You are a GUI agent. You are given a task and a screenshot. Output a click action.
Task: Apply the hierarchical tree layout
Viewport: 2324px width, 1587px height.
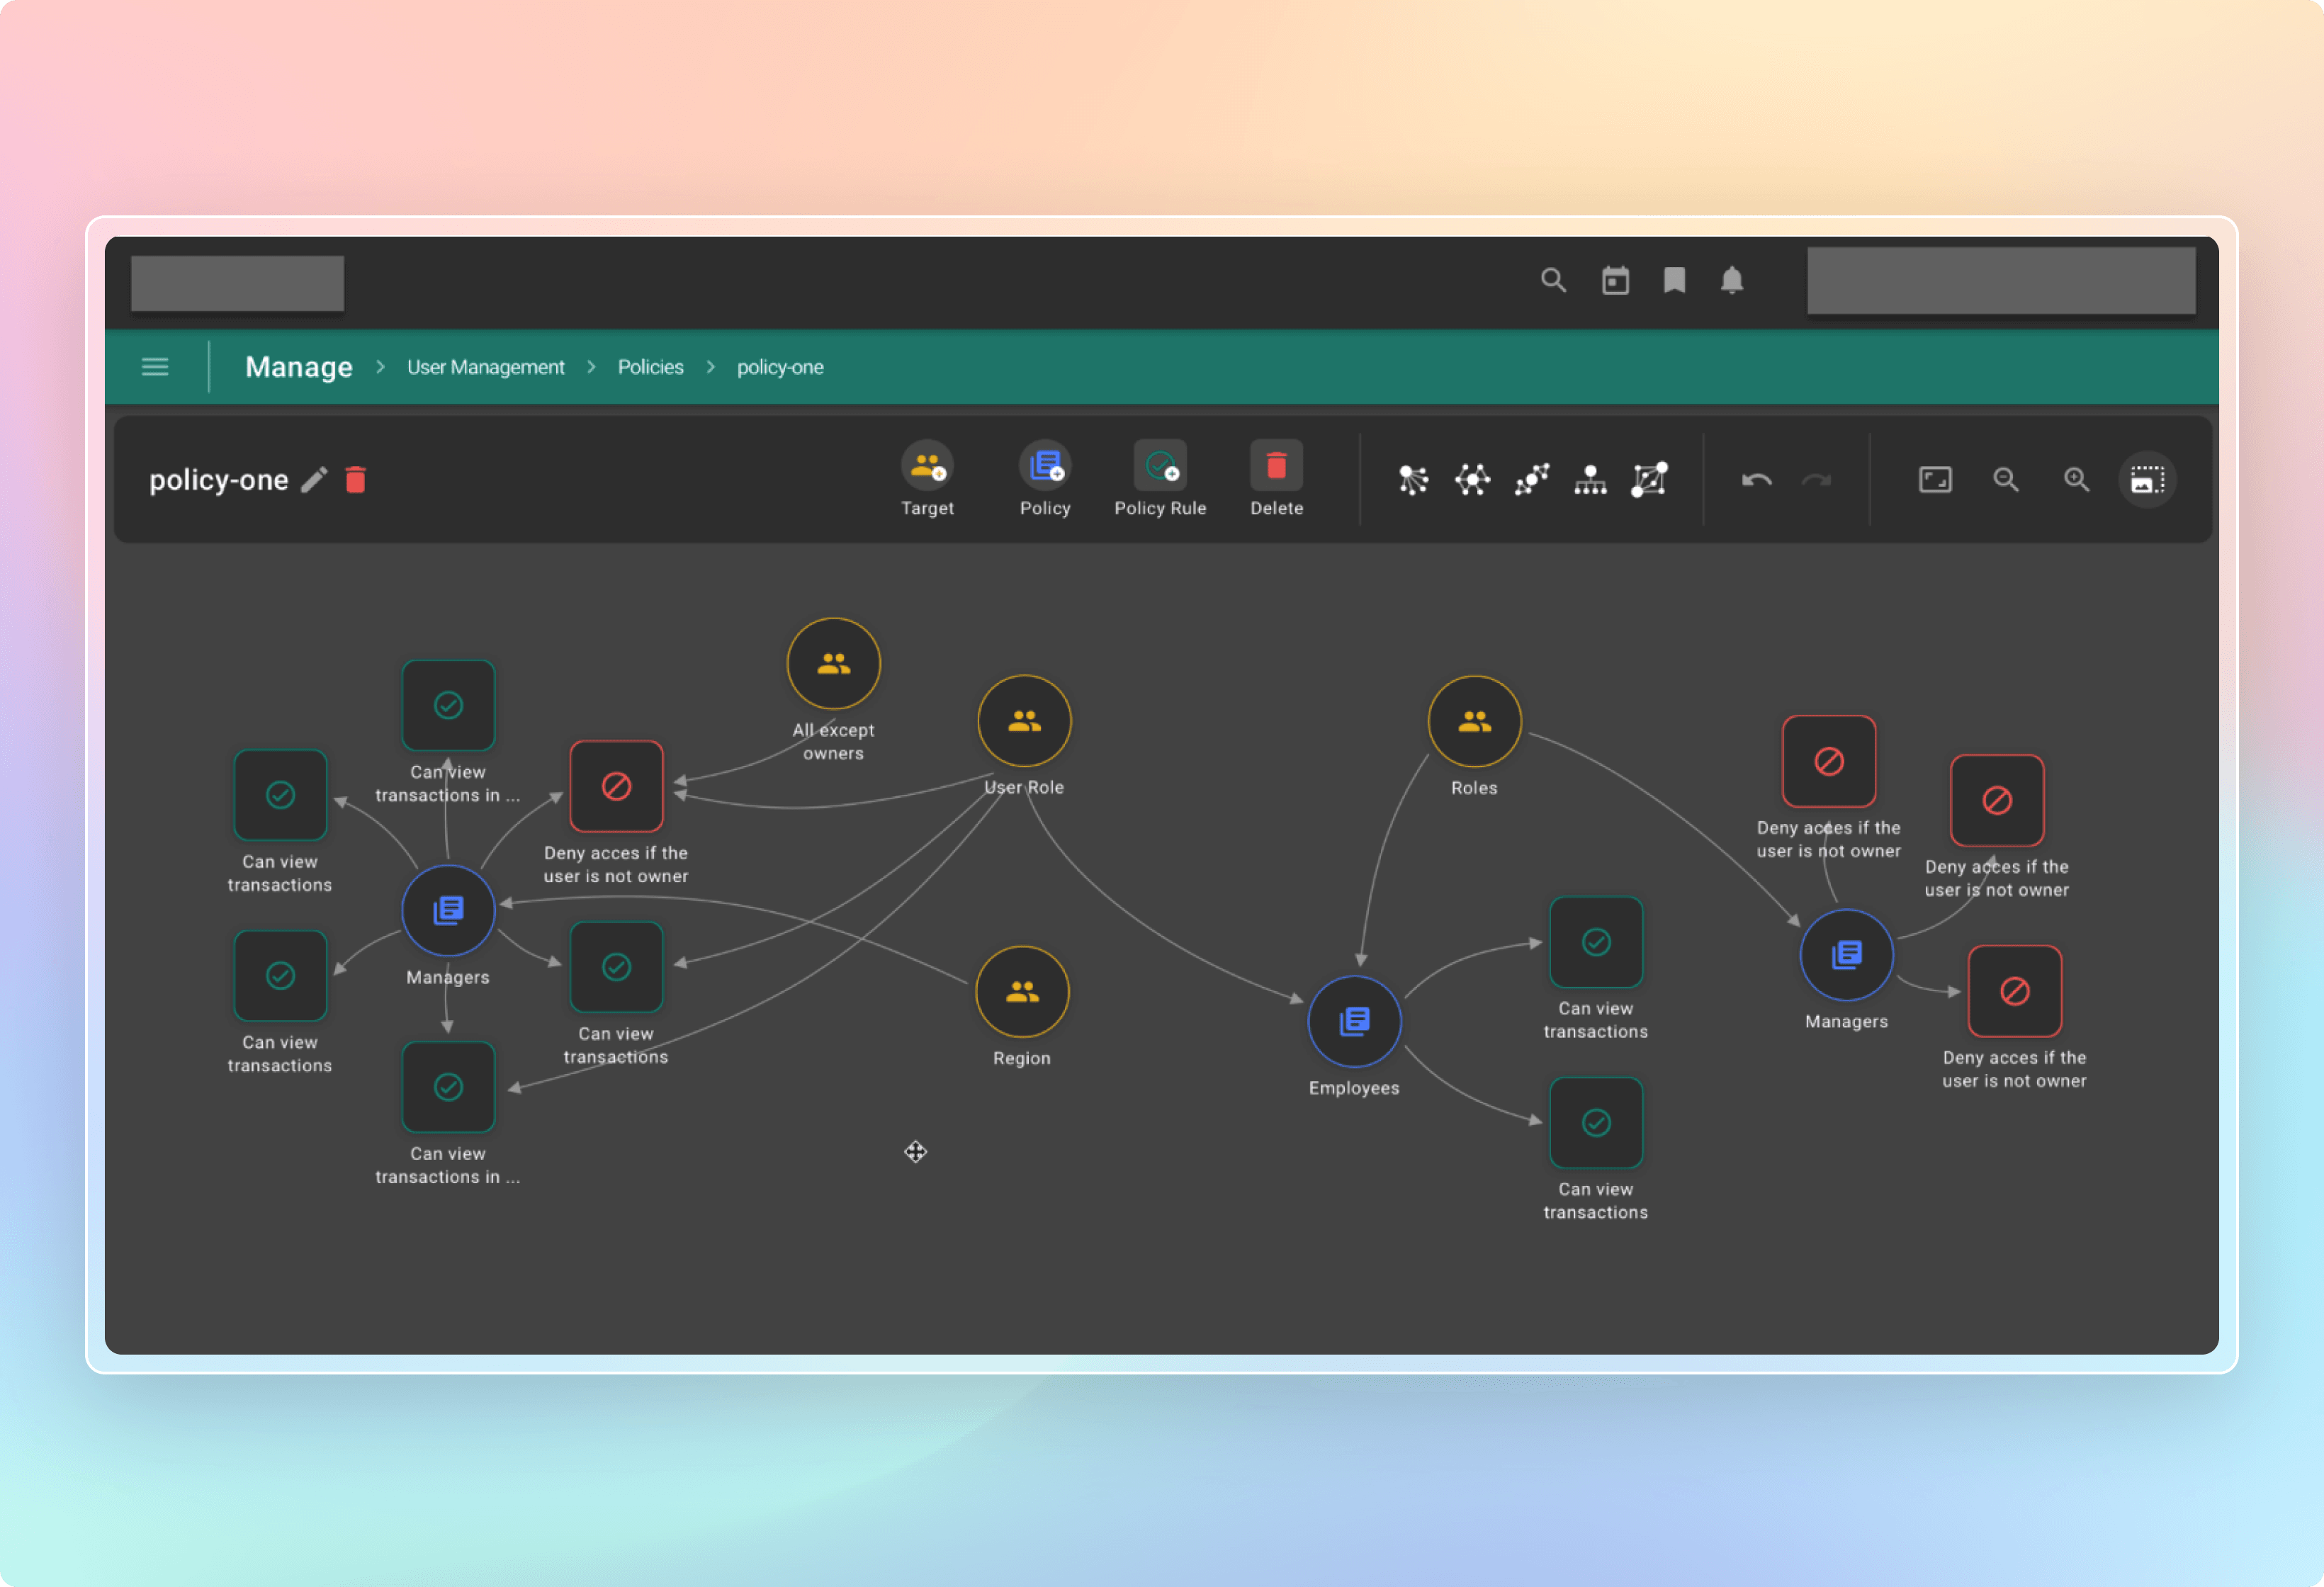click(1590, 480)
